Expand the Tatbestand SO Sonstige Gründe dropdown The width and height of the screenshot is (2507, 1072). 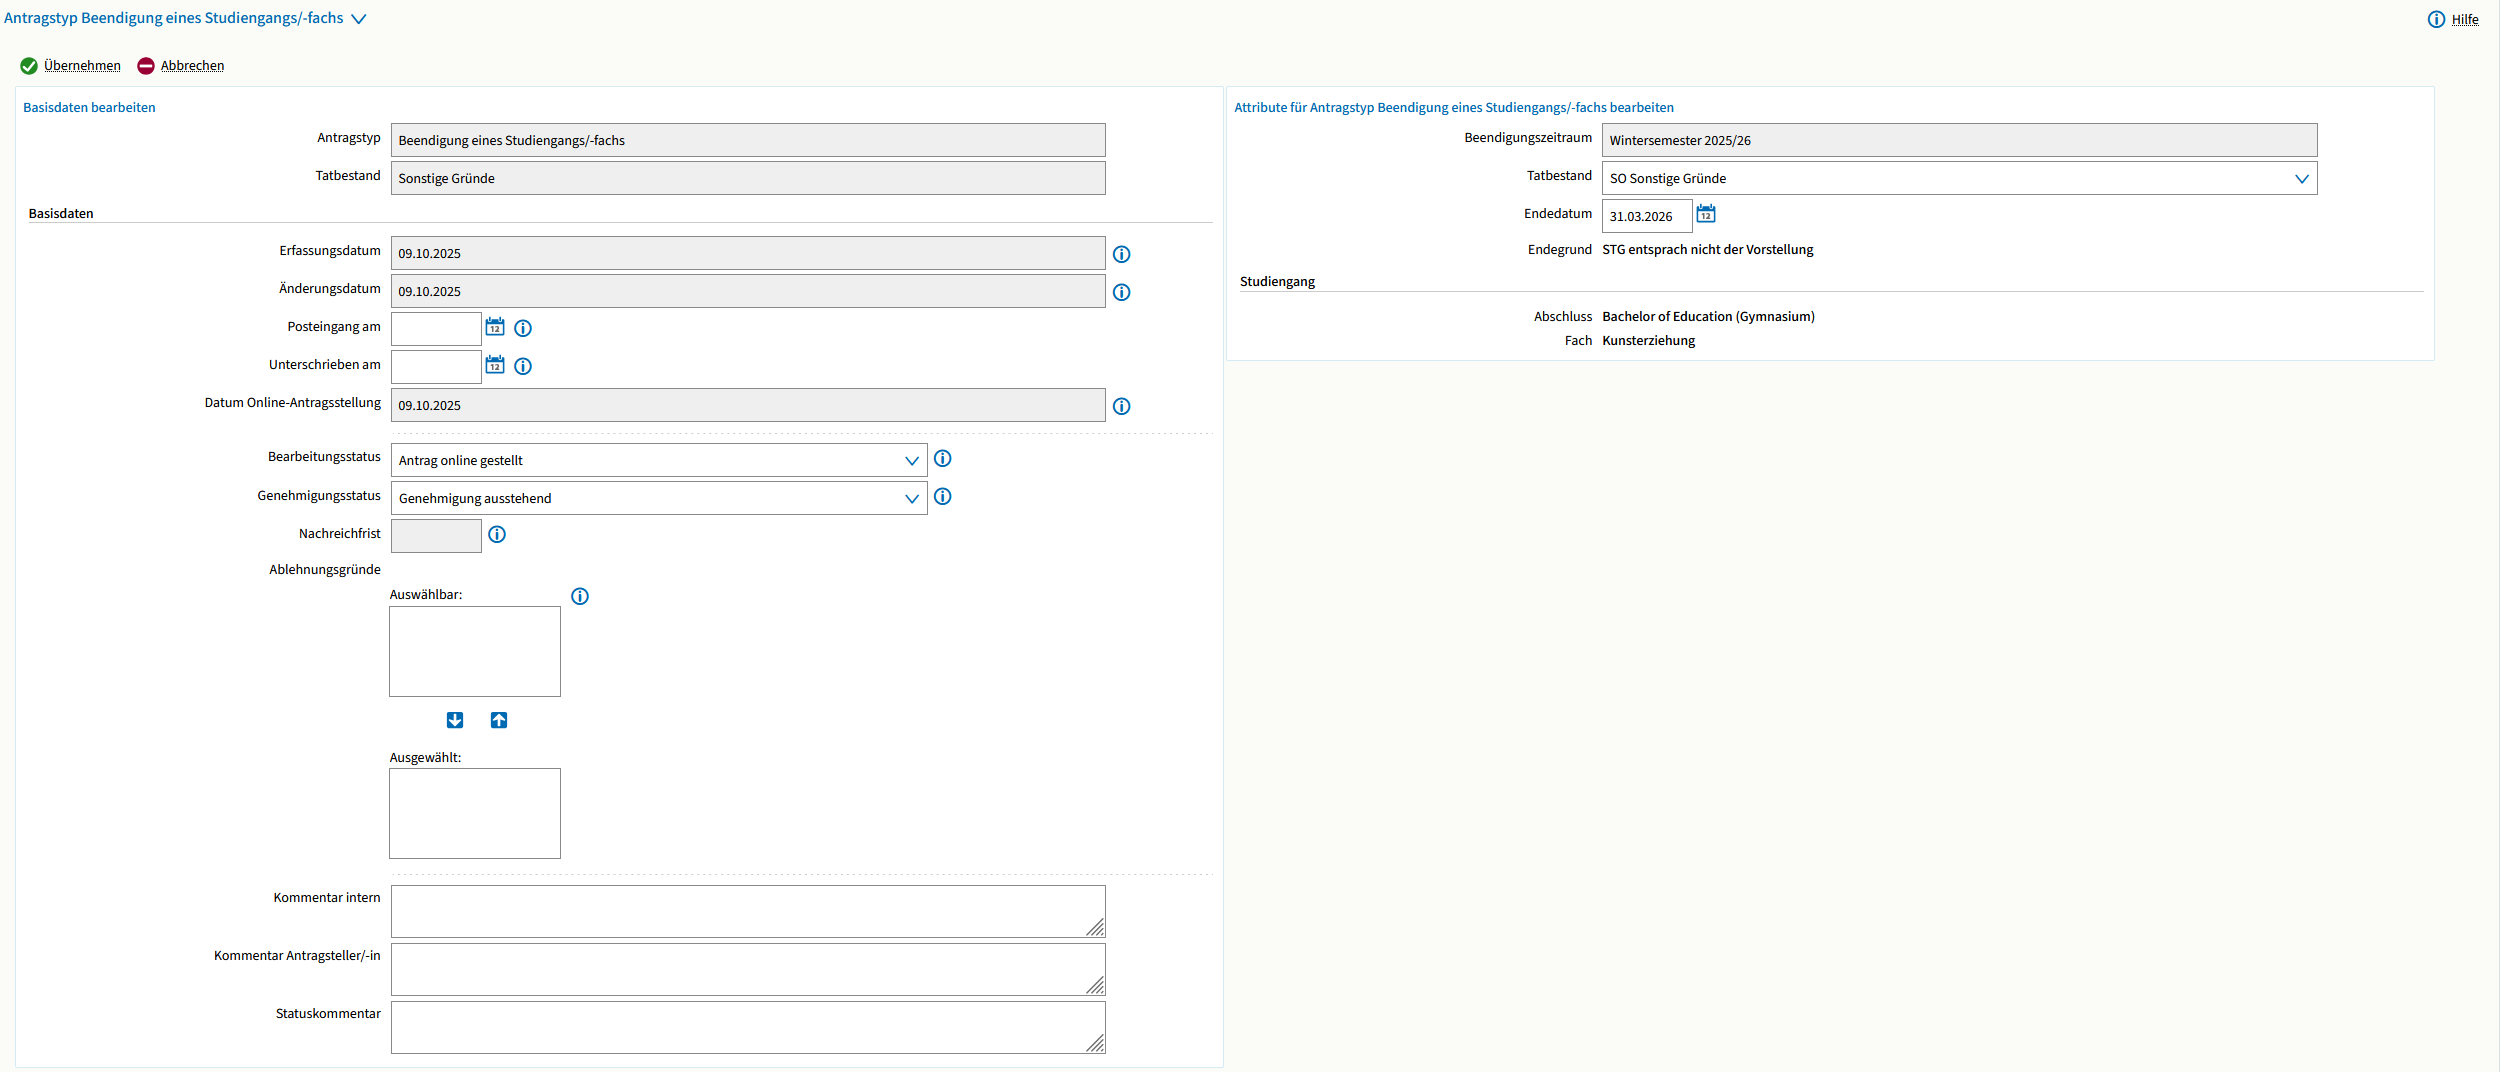coord(1959,179)
